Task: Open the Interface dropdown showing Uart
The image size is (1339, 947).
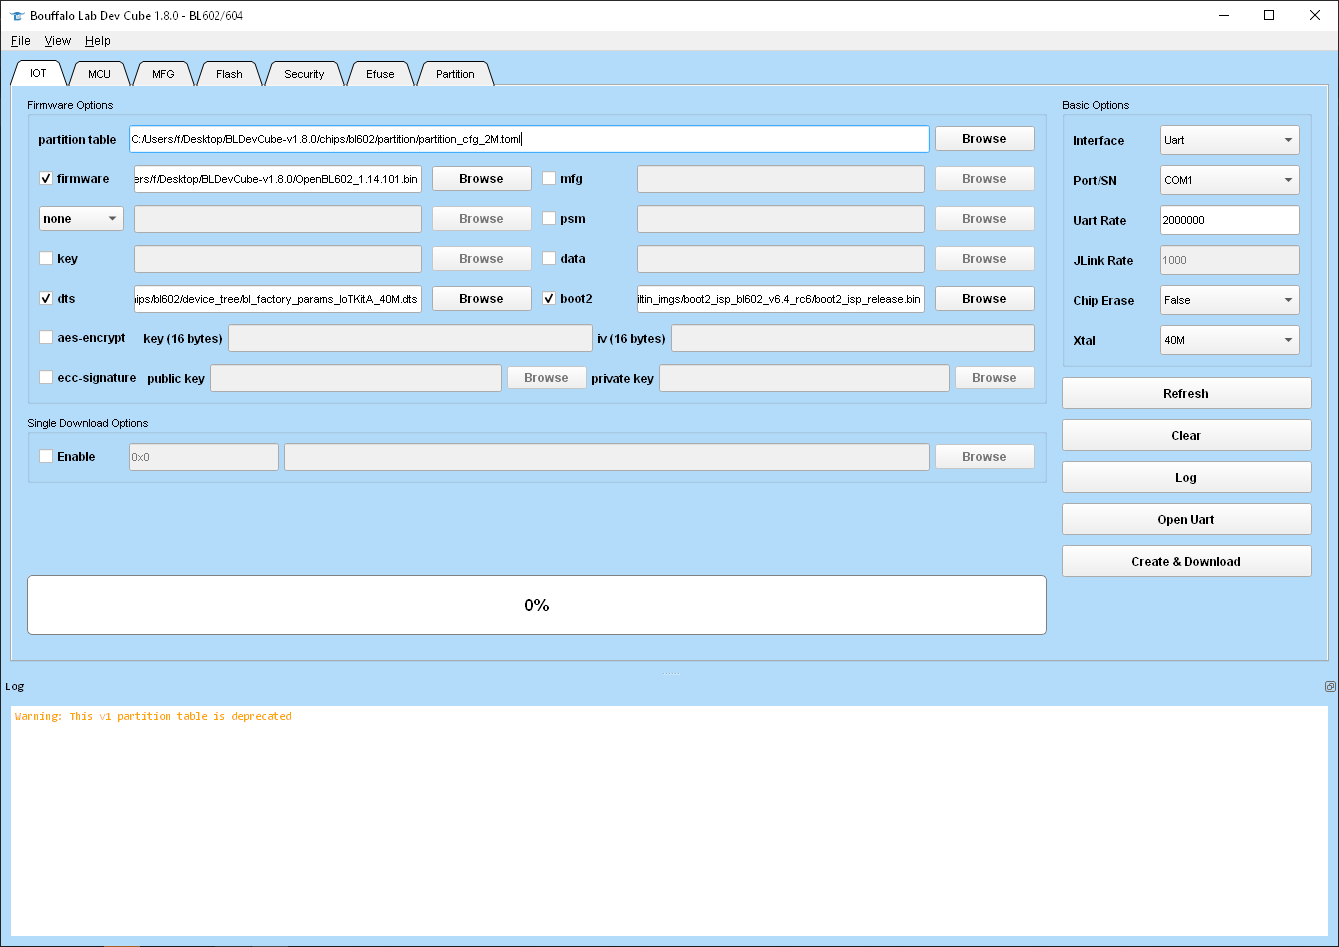Action: pyautogui.click(x=1230, y=140)
